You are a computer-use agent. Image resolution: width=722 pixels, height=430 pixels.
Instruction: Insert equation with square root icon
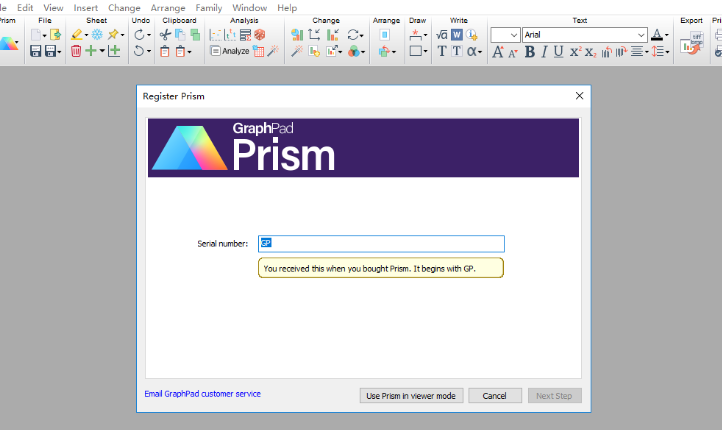[x=441, y=35]
